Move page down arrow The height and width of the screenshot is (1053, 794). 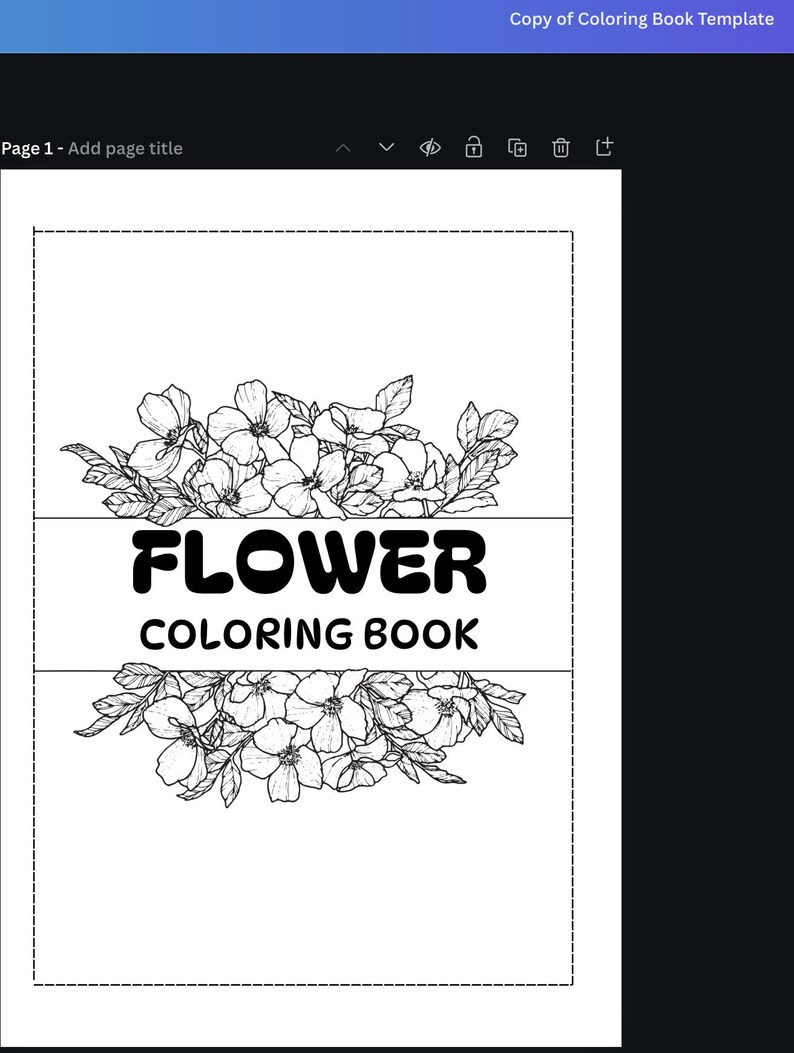386,147
